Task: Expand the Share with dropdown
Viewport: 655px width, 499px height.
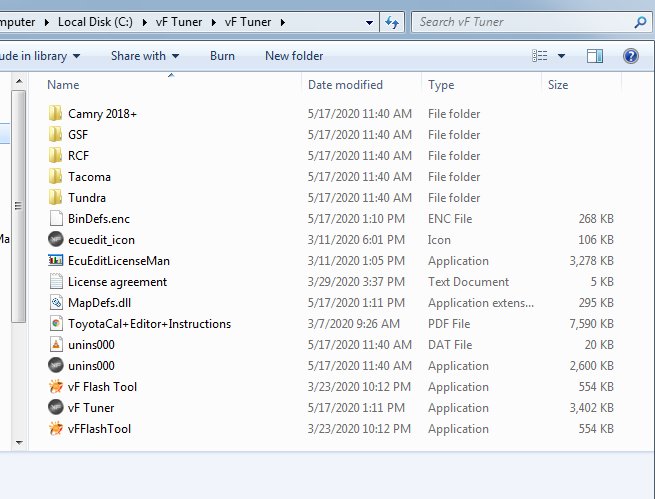Action: 175,56
